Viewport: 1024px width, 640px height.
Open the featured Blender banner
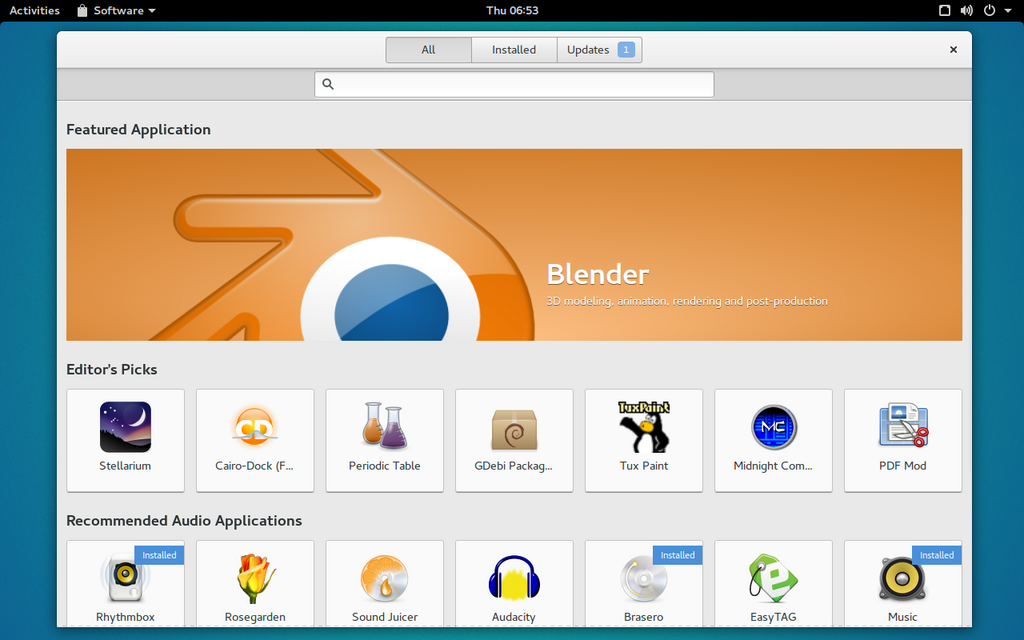point(514,245)
